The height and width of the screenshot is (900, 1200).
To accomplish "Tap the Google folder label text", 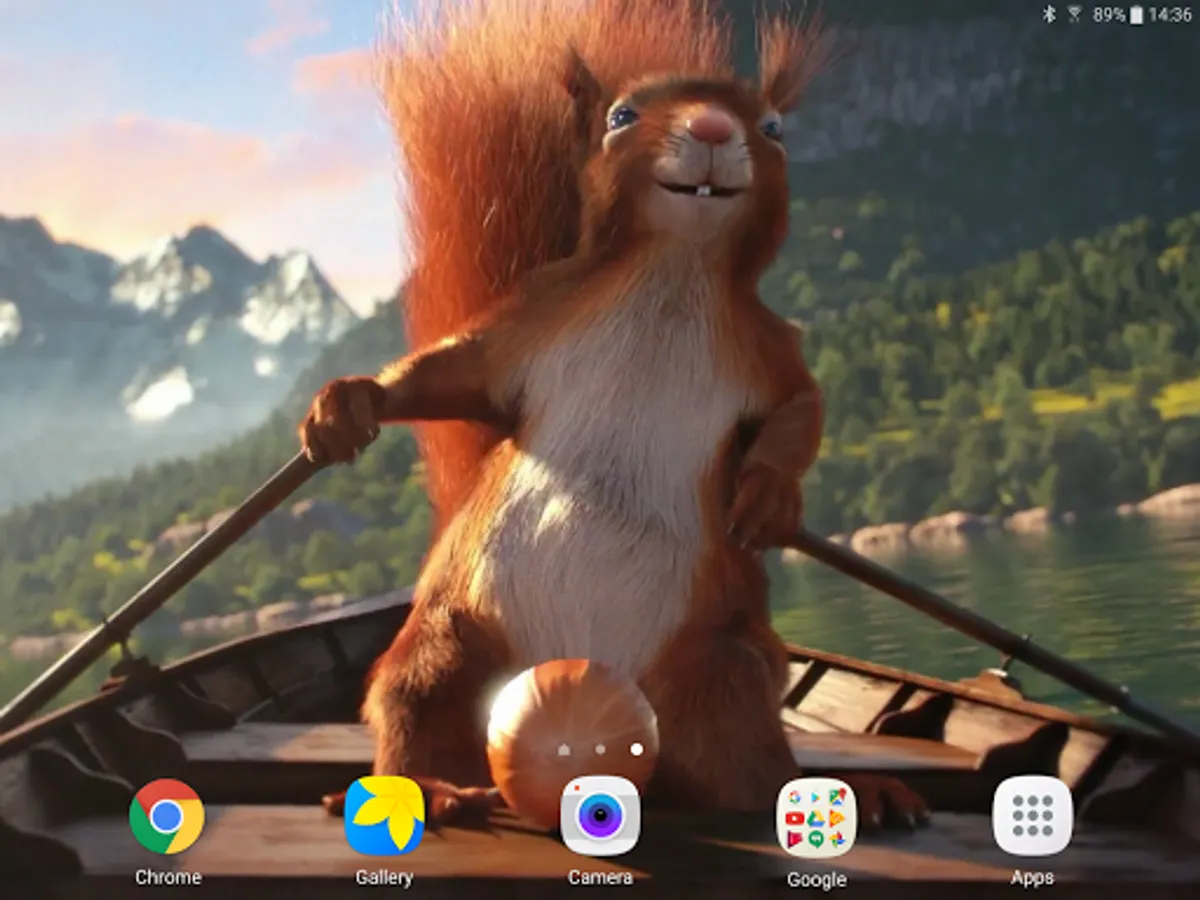I will 816,879.
